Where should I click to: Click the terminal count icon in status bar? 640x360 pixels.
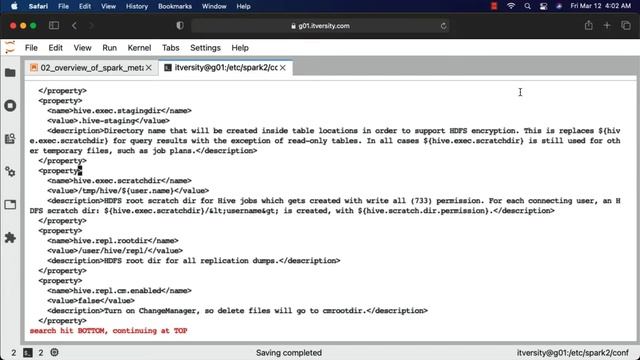click(x=28, y=353)
